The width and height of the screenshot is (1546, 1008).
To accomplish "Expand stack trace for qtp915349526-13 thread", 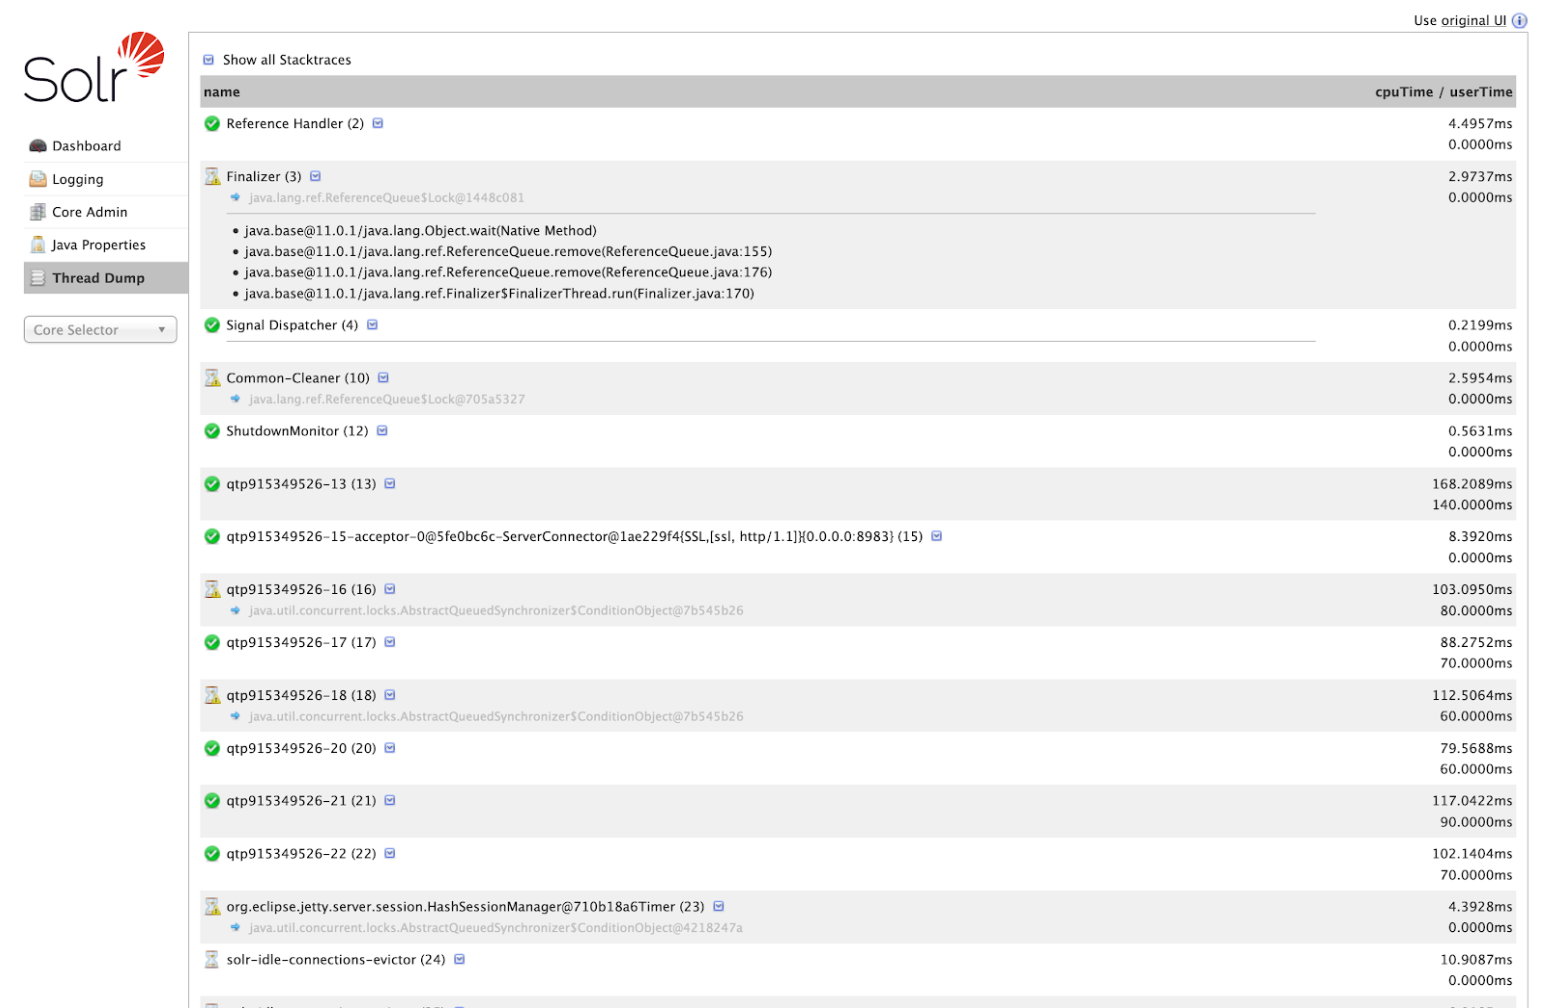I will click(x=390, y=484).
